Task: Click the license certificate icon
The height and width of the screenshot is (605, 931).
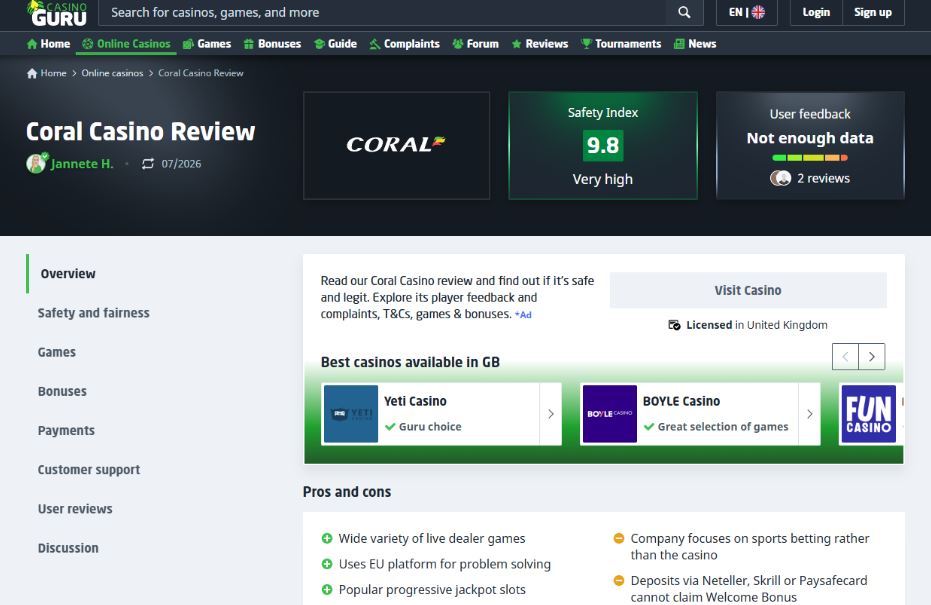Action: (x=674, y=325)
